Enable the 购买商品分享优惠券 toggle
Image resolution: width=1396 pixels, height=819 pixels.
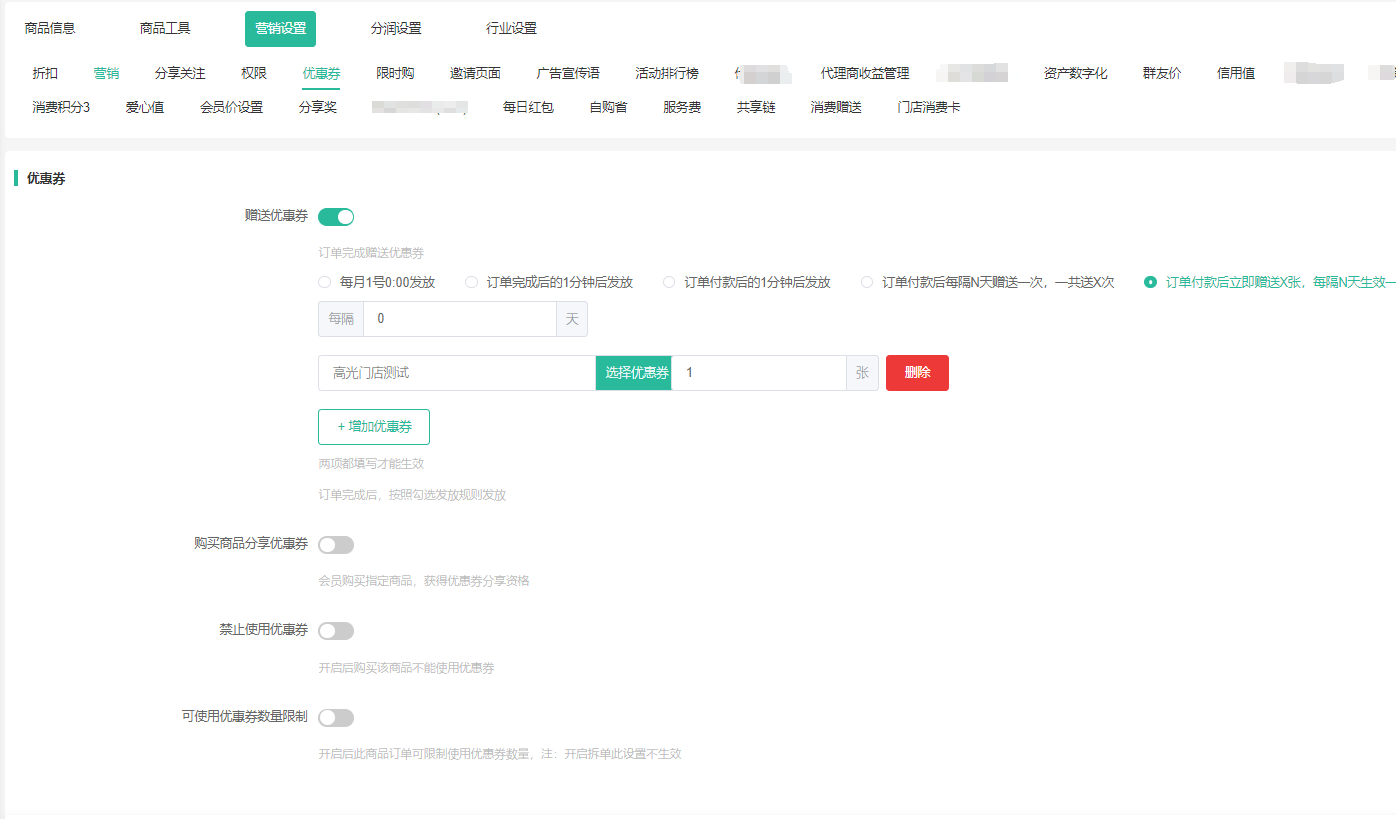pos(336,545)
